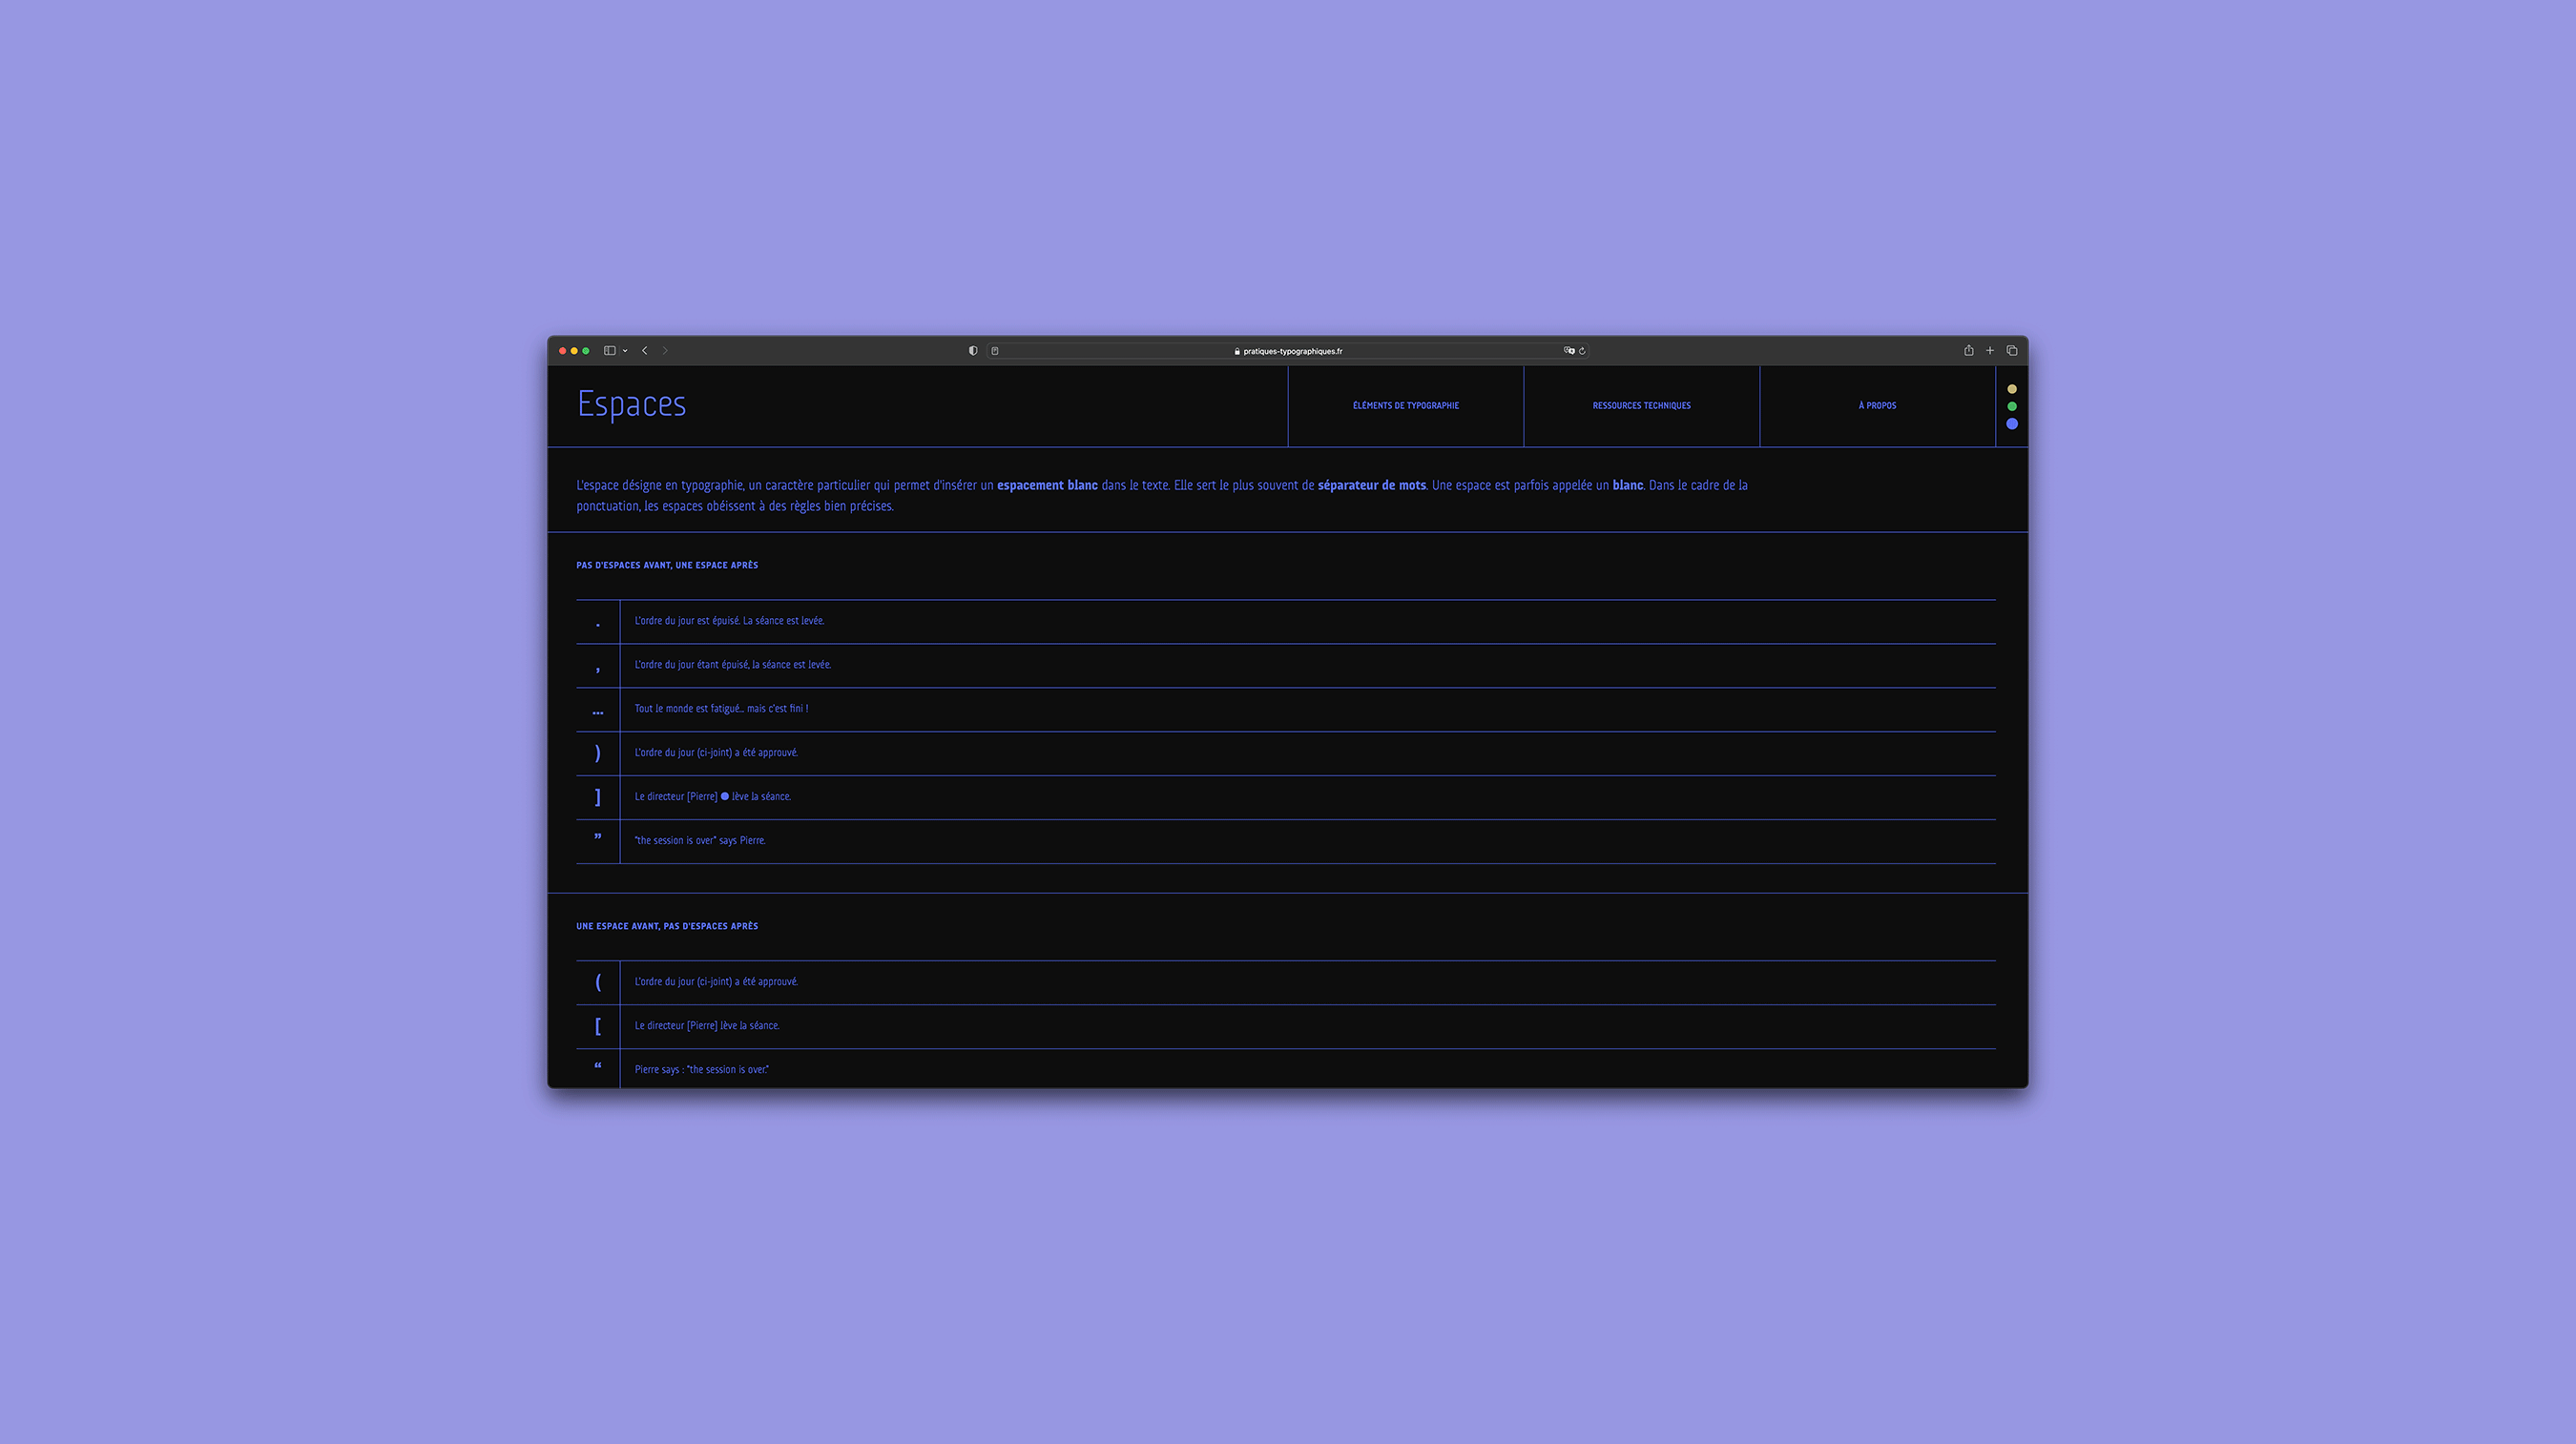Click 'Le directeur [Pierre] lève la séance.' in lower table
The height and width of the screenshot is (1444, 2576).
coord(707,1026)
